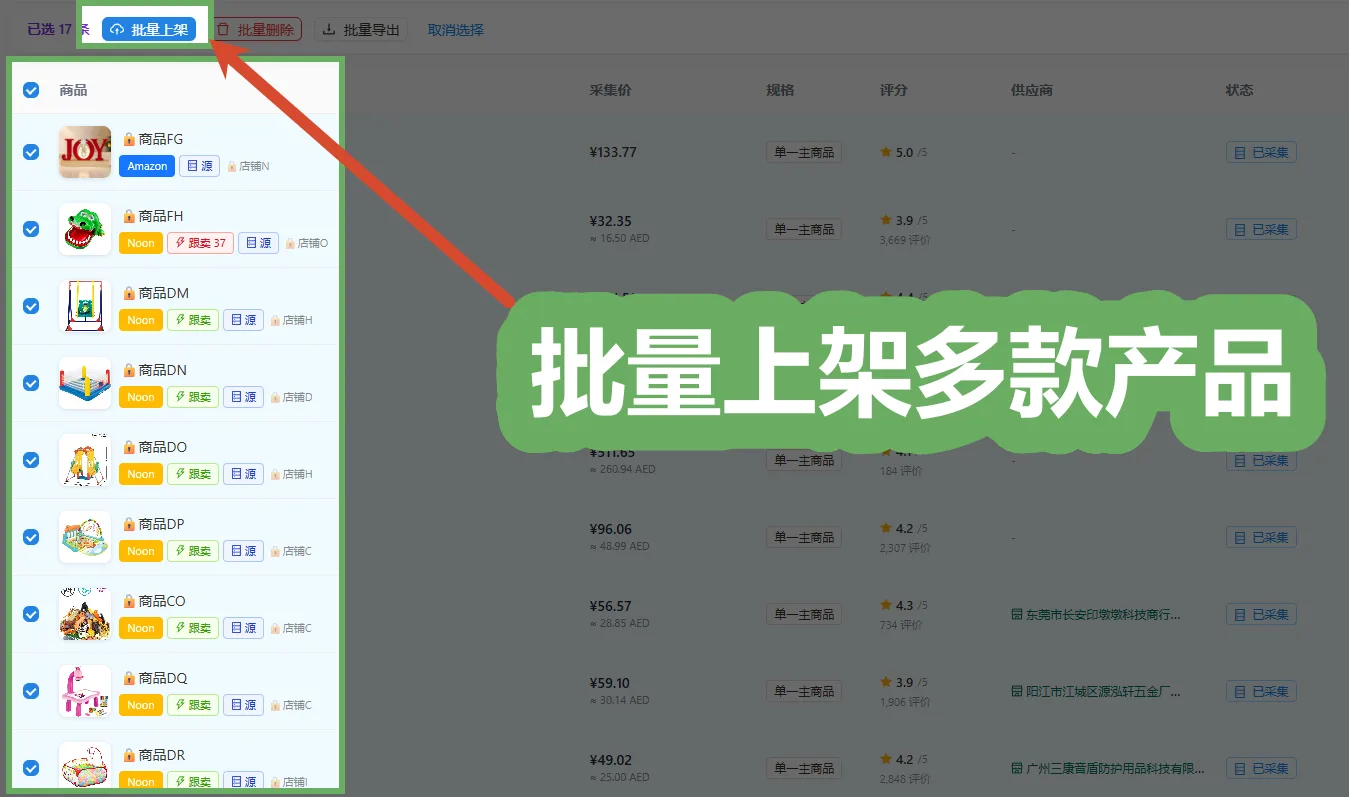Click the 源 source tag in 商品DP row

[x=243, y=551]
